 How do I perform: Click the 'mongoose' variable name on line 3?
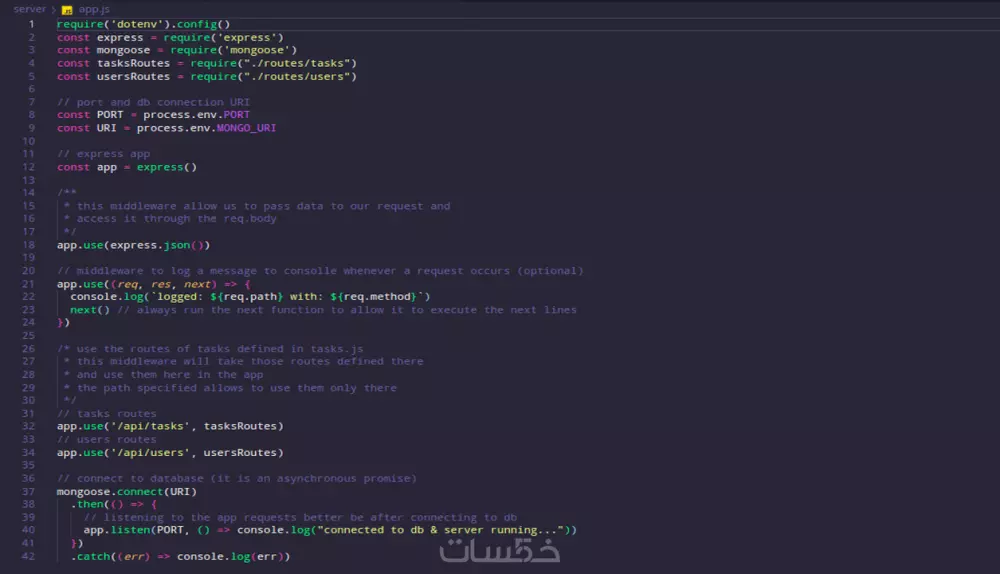[124, 50]
